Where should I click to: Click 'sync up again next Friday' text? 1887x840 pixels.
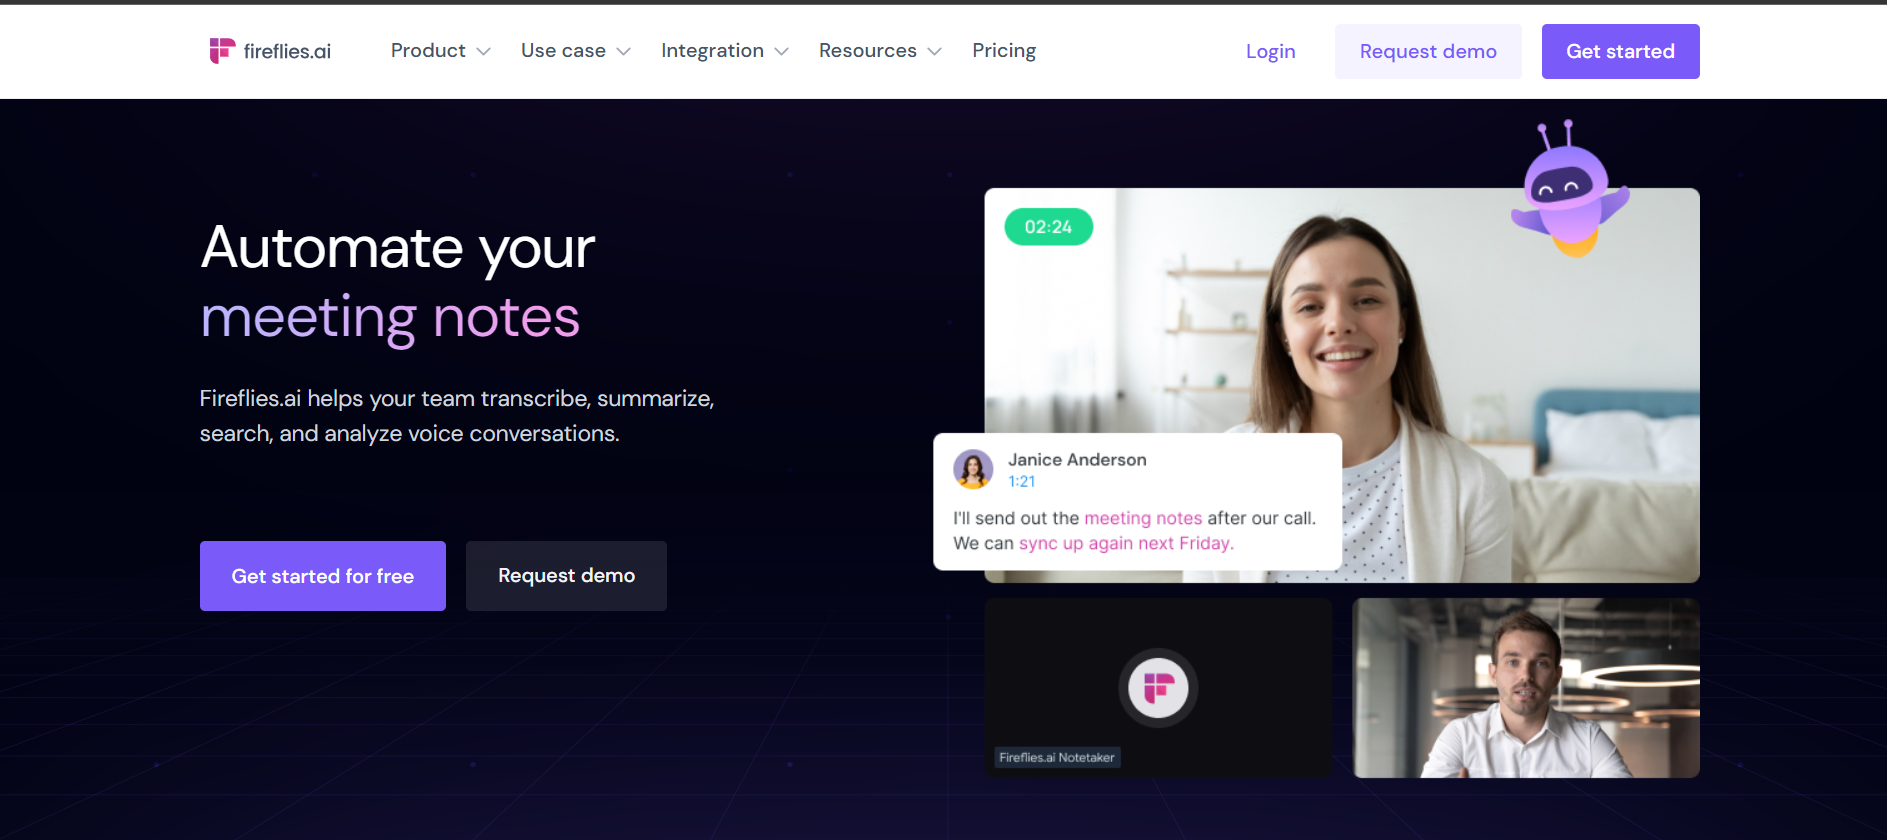pos(1126,543)
